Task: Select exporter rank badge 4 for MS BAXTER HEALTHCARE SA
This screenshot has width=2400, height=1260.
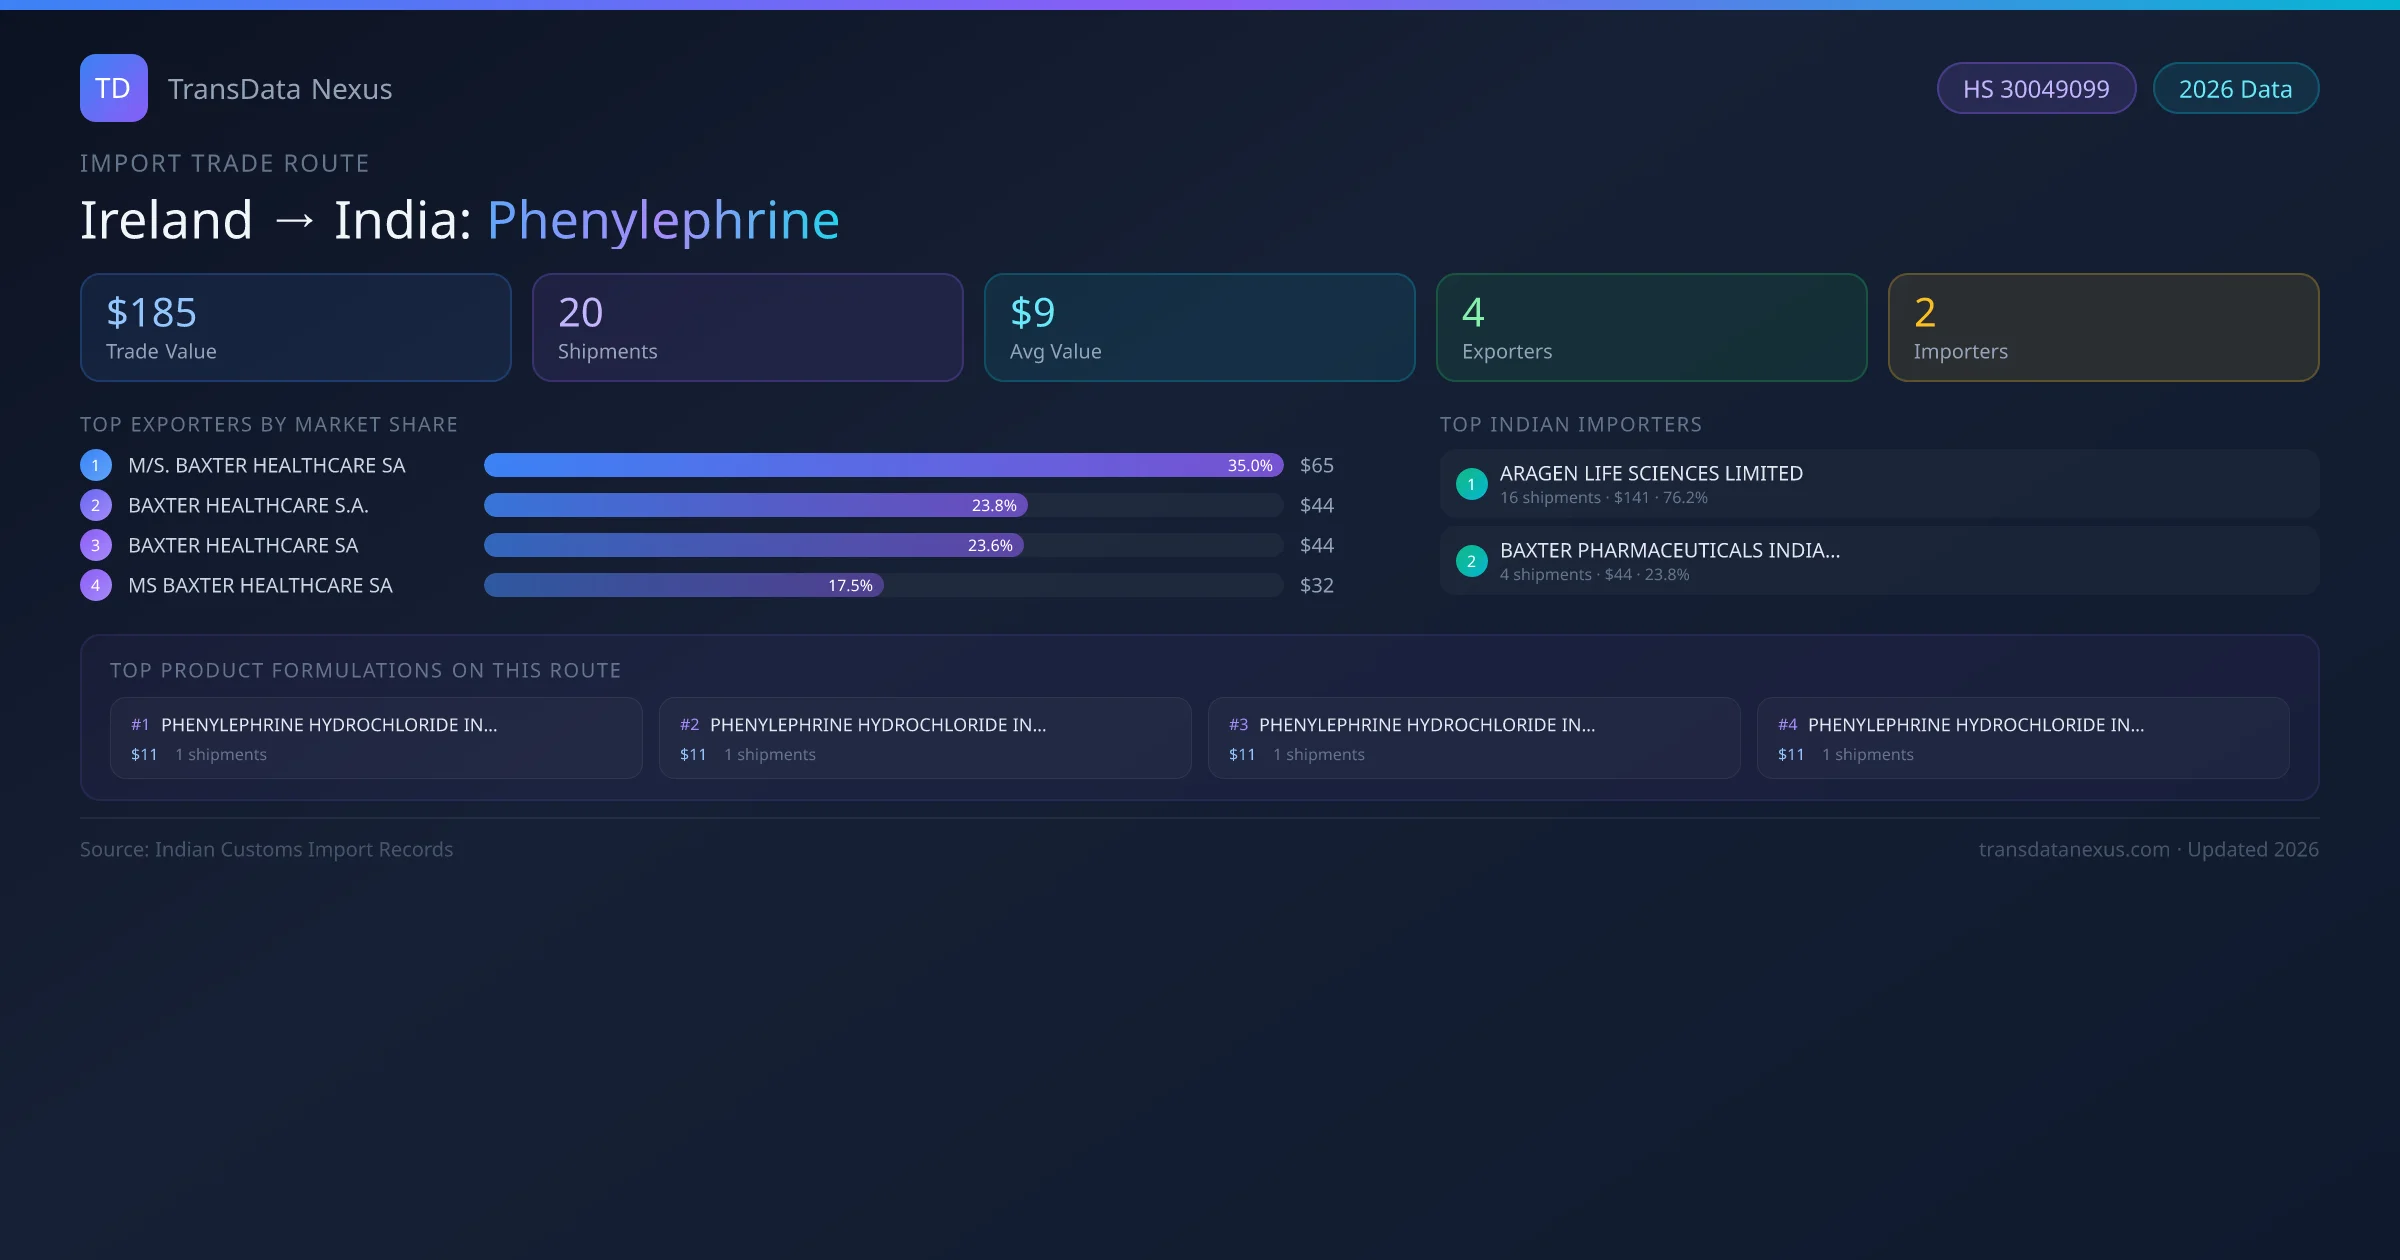Action: click(x=95, y=585)
